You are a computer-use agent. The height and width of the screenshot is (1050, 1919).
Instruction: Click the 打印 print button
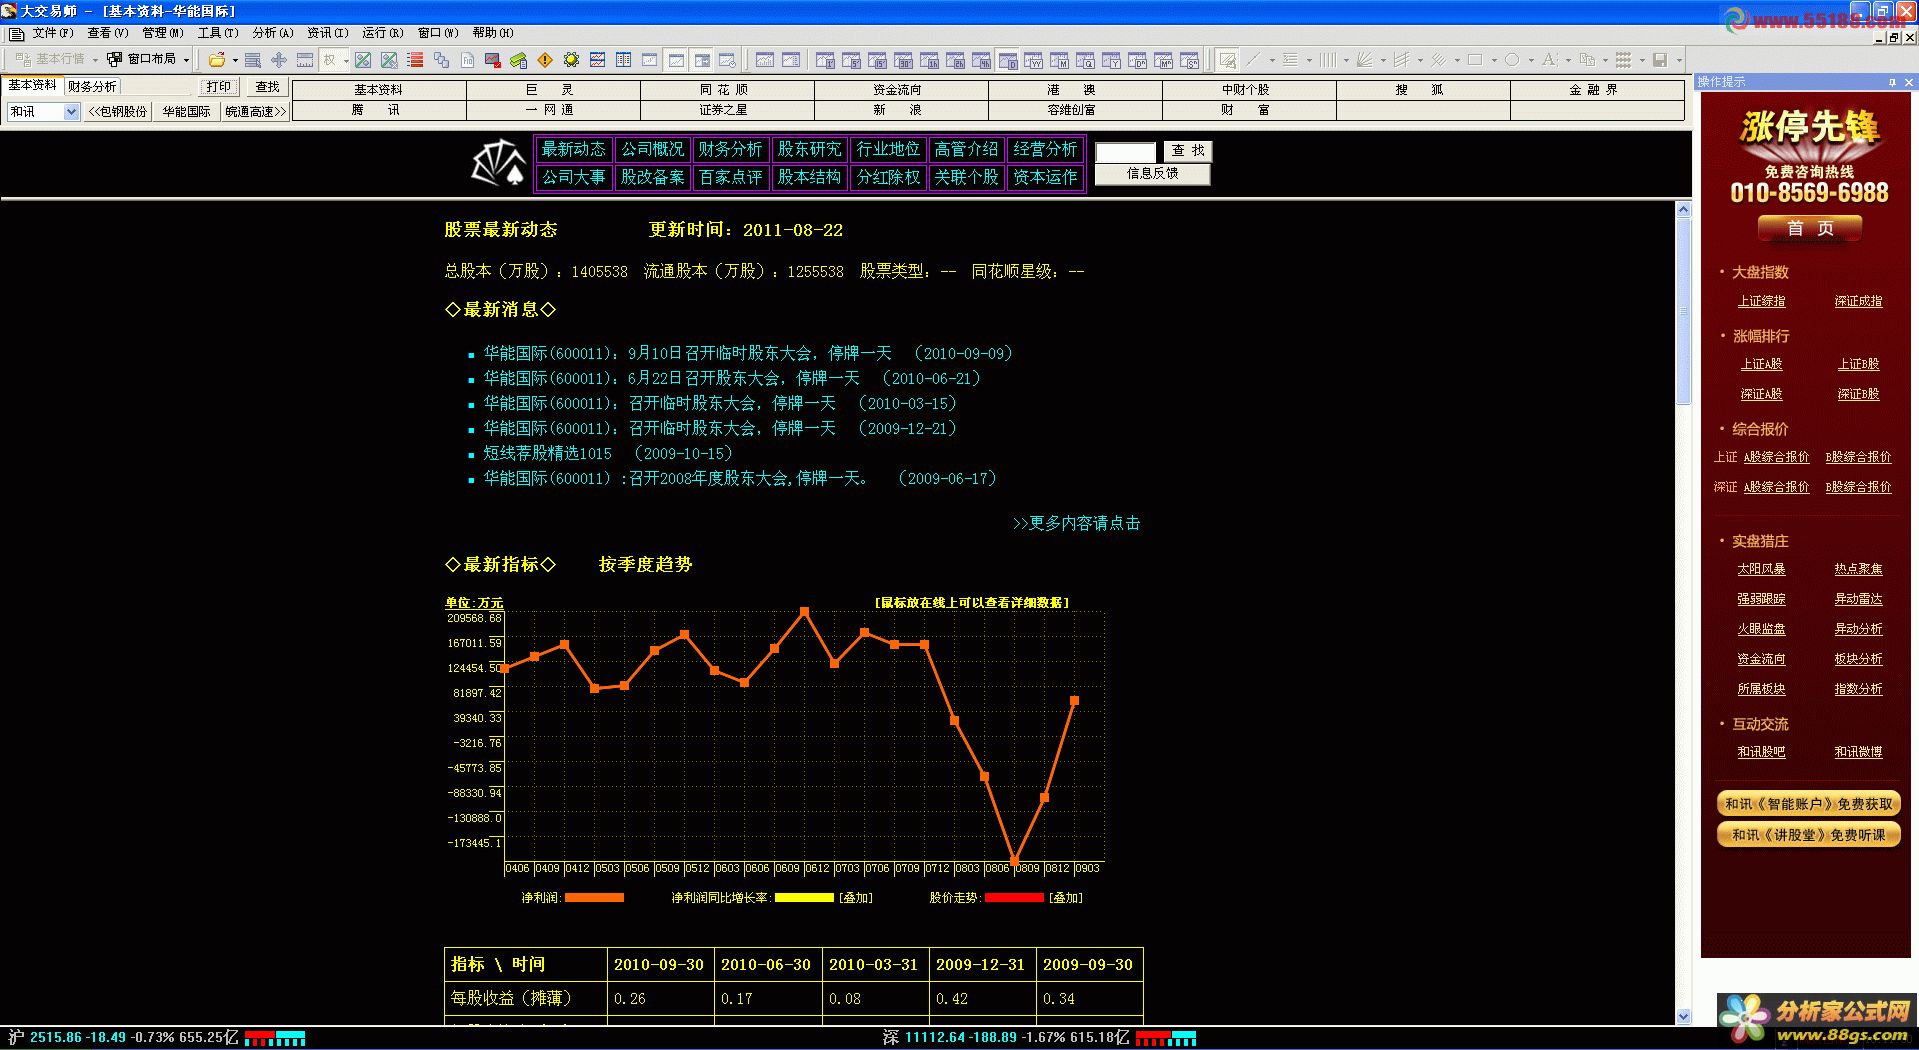coord(218,87)
